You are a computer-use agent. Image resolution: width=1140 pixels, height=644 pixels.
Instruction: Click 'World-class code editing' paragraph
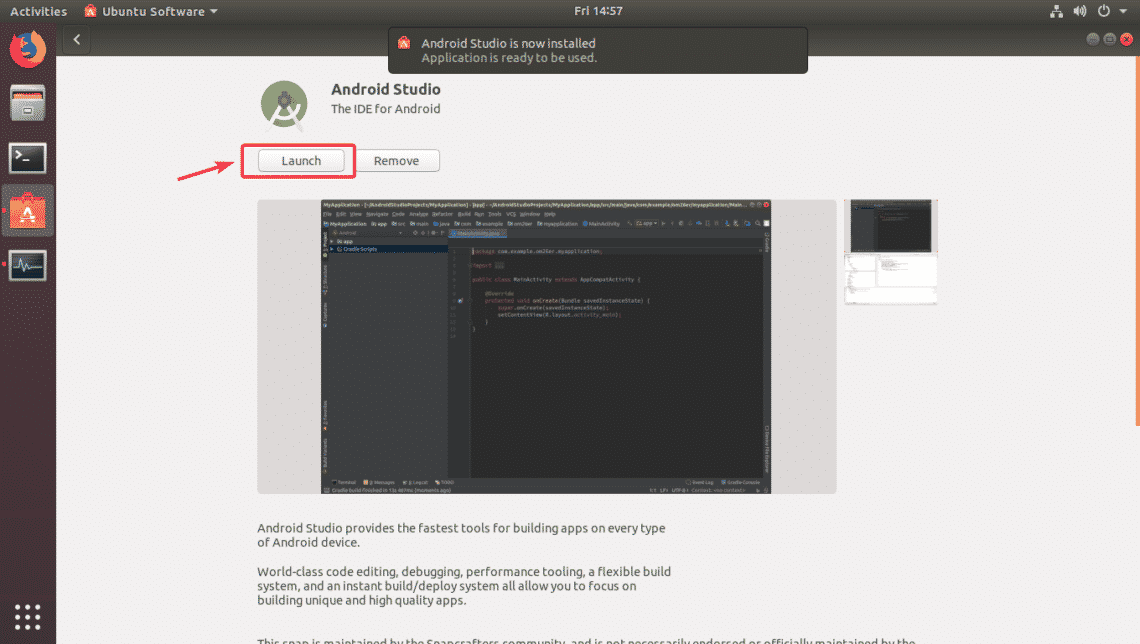click(x=464, y=586)
